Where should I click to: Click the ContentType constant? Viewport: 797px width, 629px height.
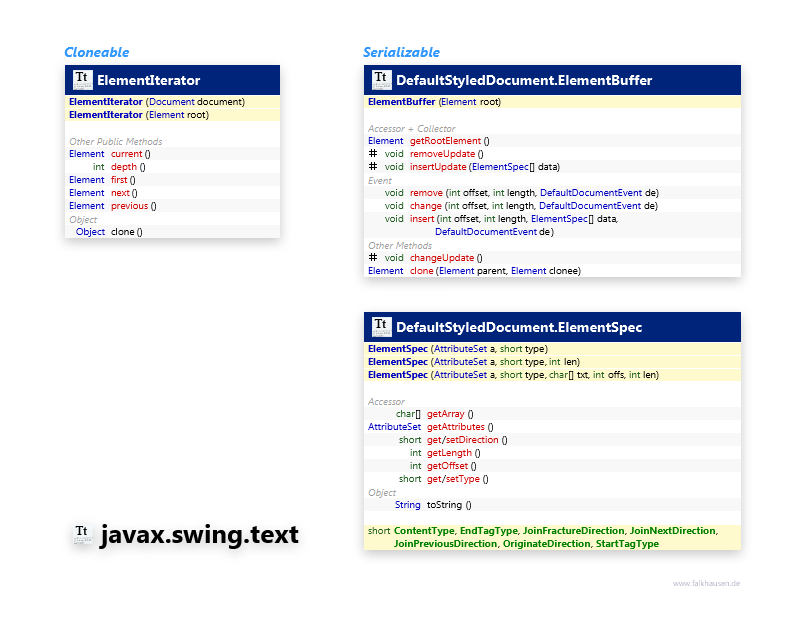coord(424,530)
